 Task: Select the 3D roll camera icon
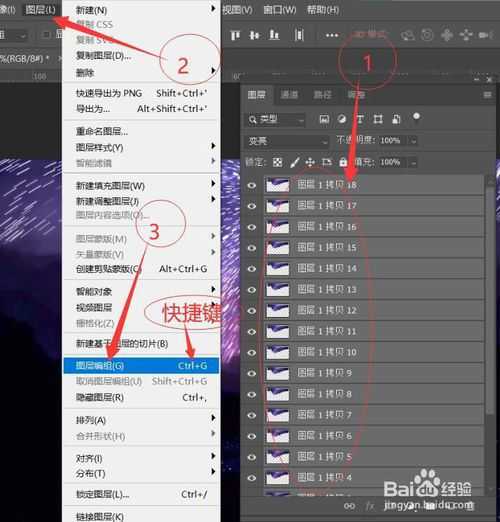[427, 35]
